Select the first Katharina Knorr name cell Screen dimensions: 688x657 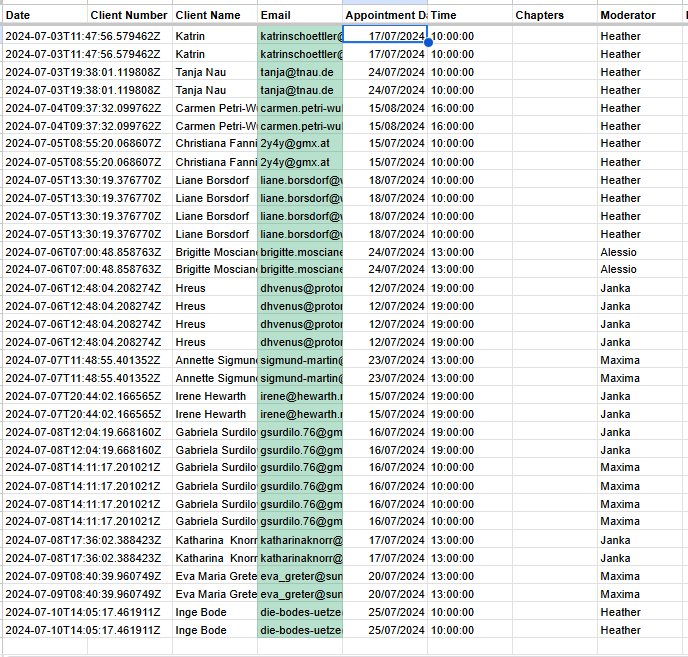215,540
